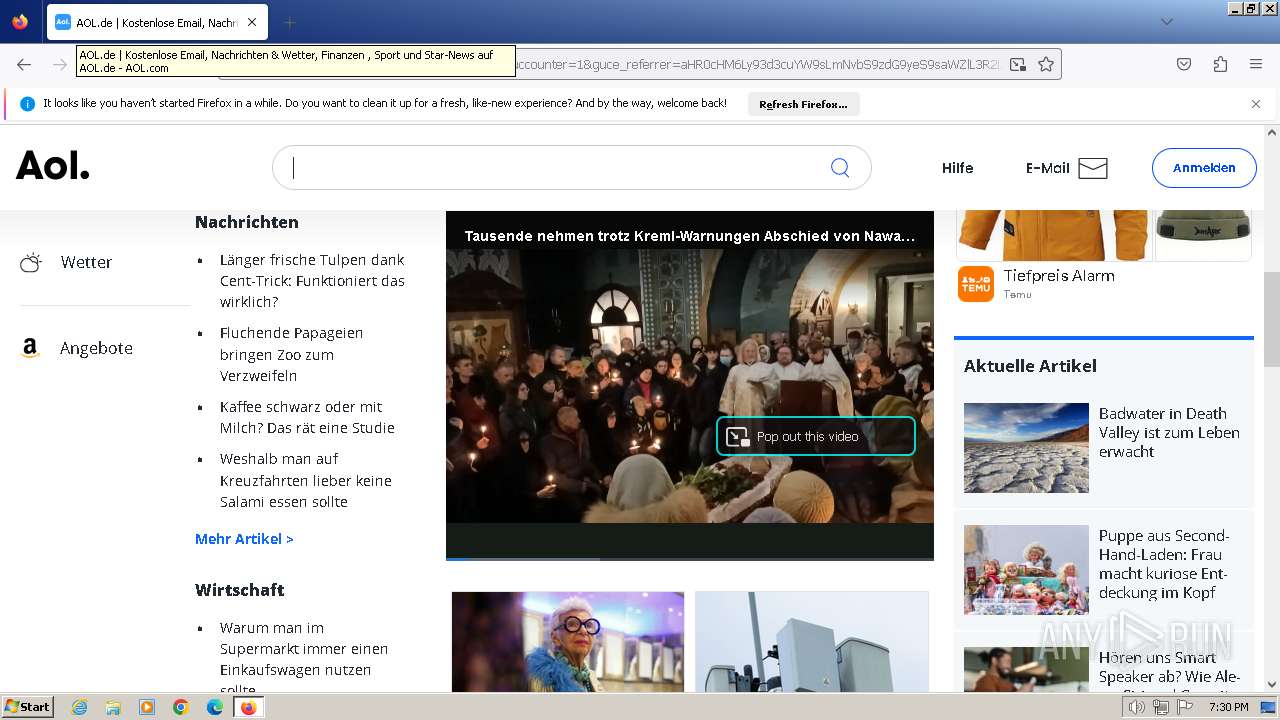Open the Windows Start button
Image resolution: width=1280 pixels, height=720 pixels.
coord(27,707)
